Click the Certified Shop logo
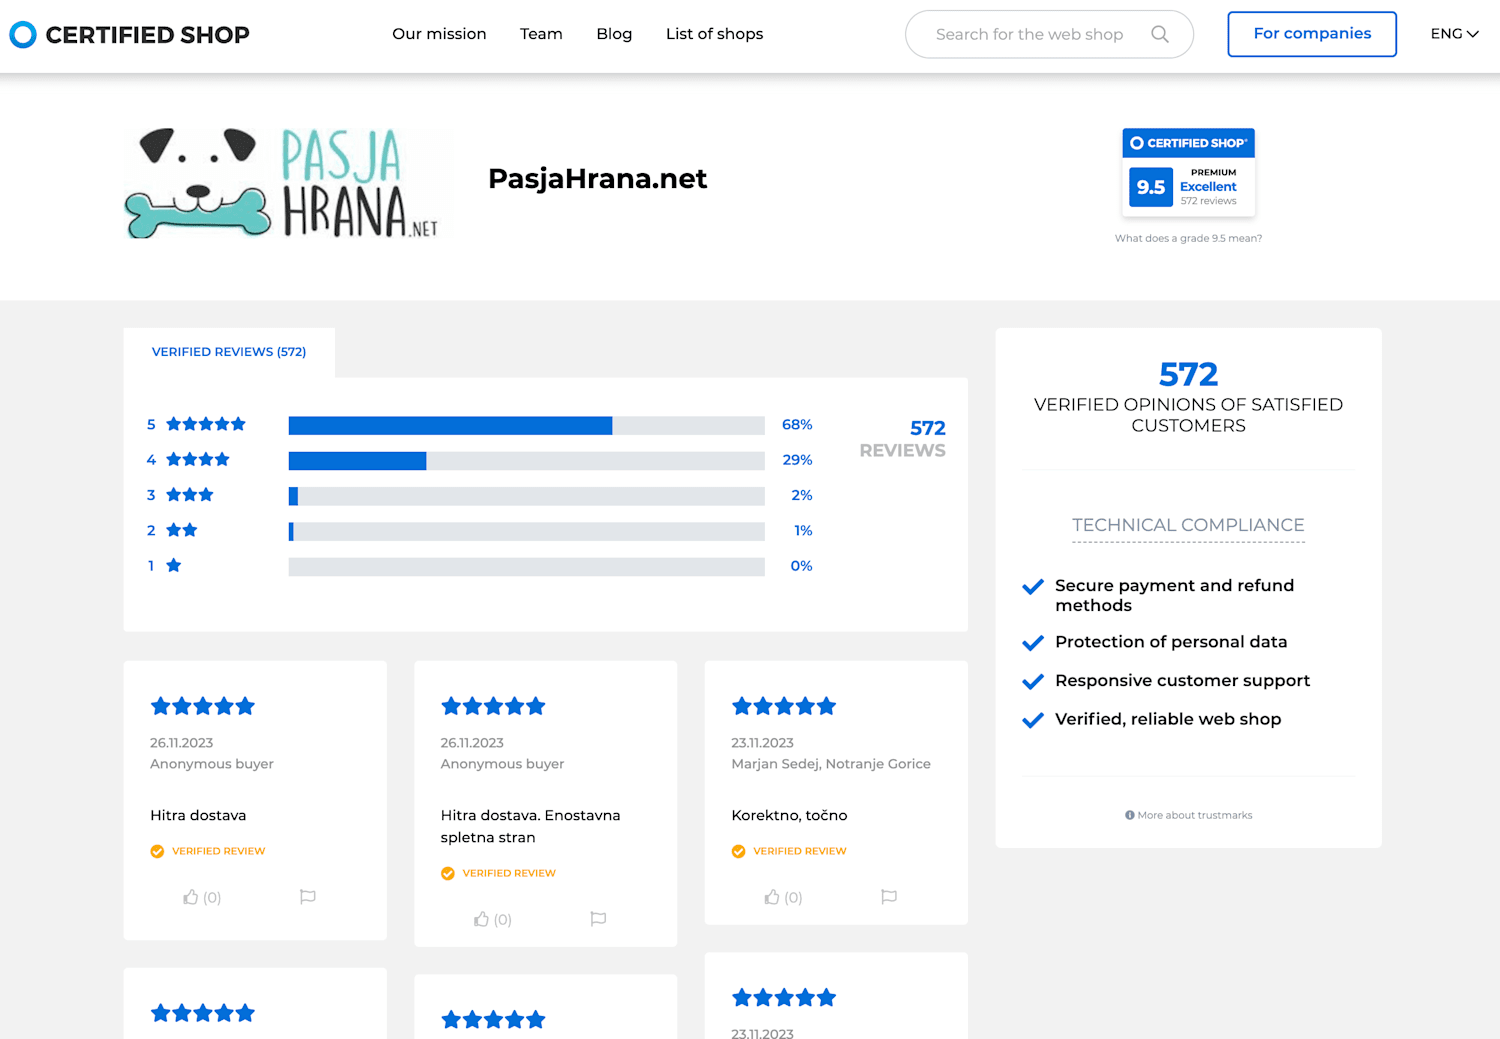 [129, 35]
